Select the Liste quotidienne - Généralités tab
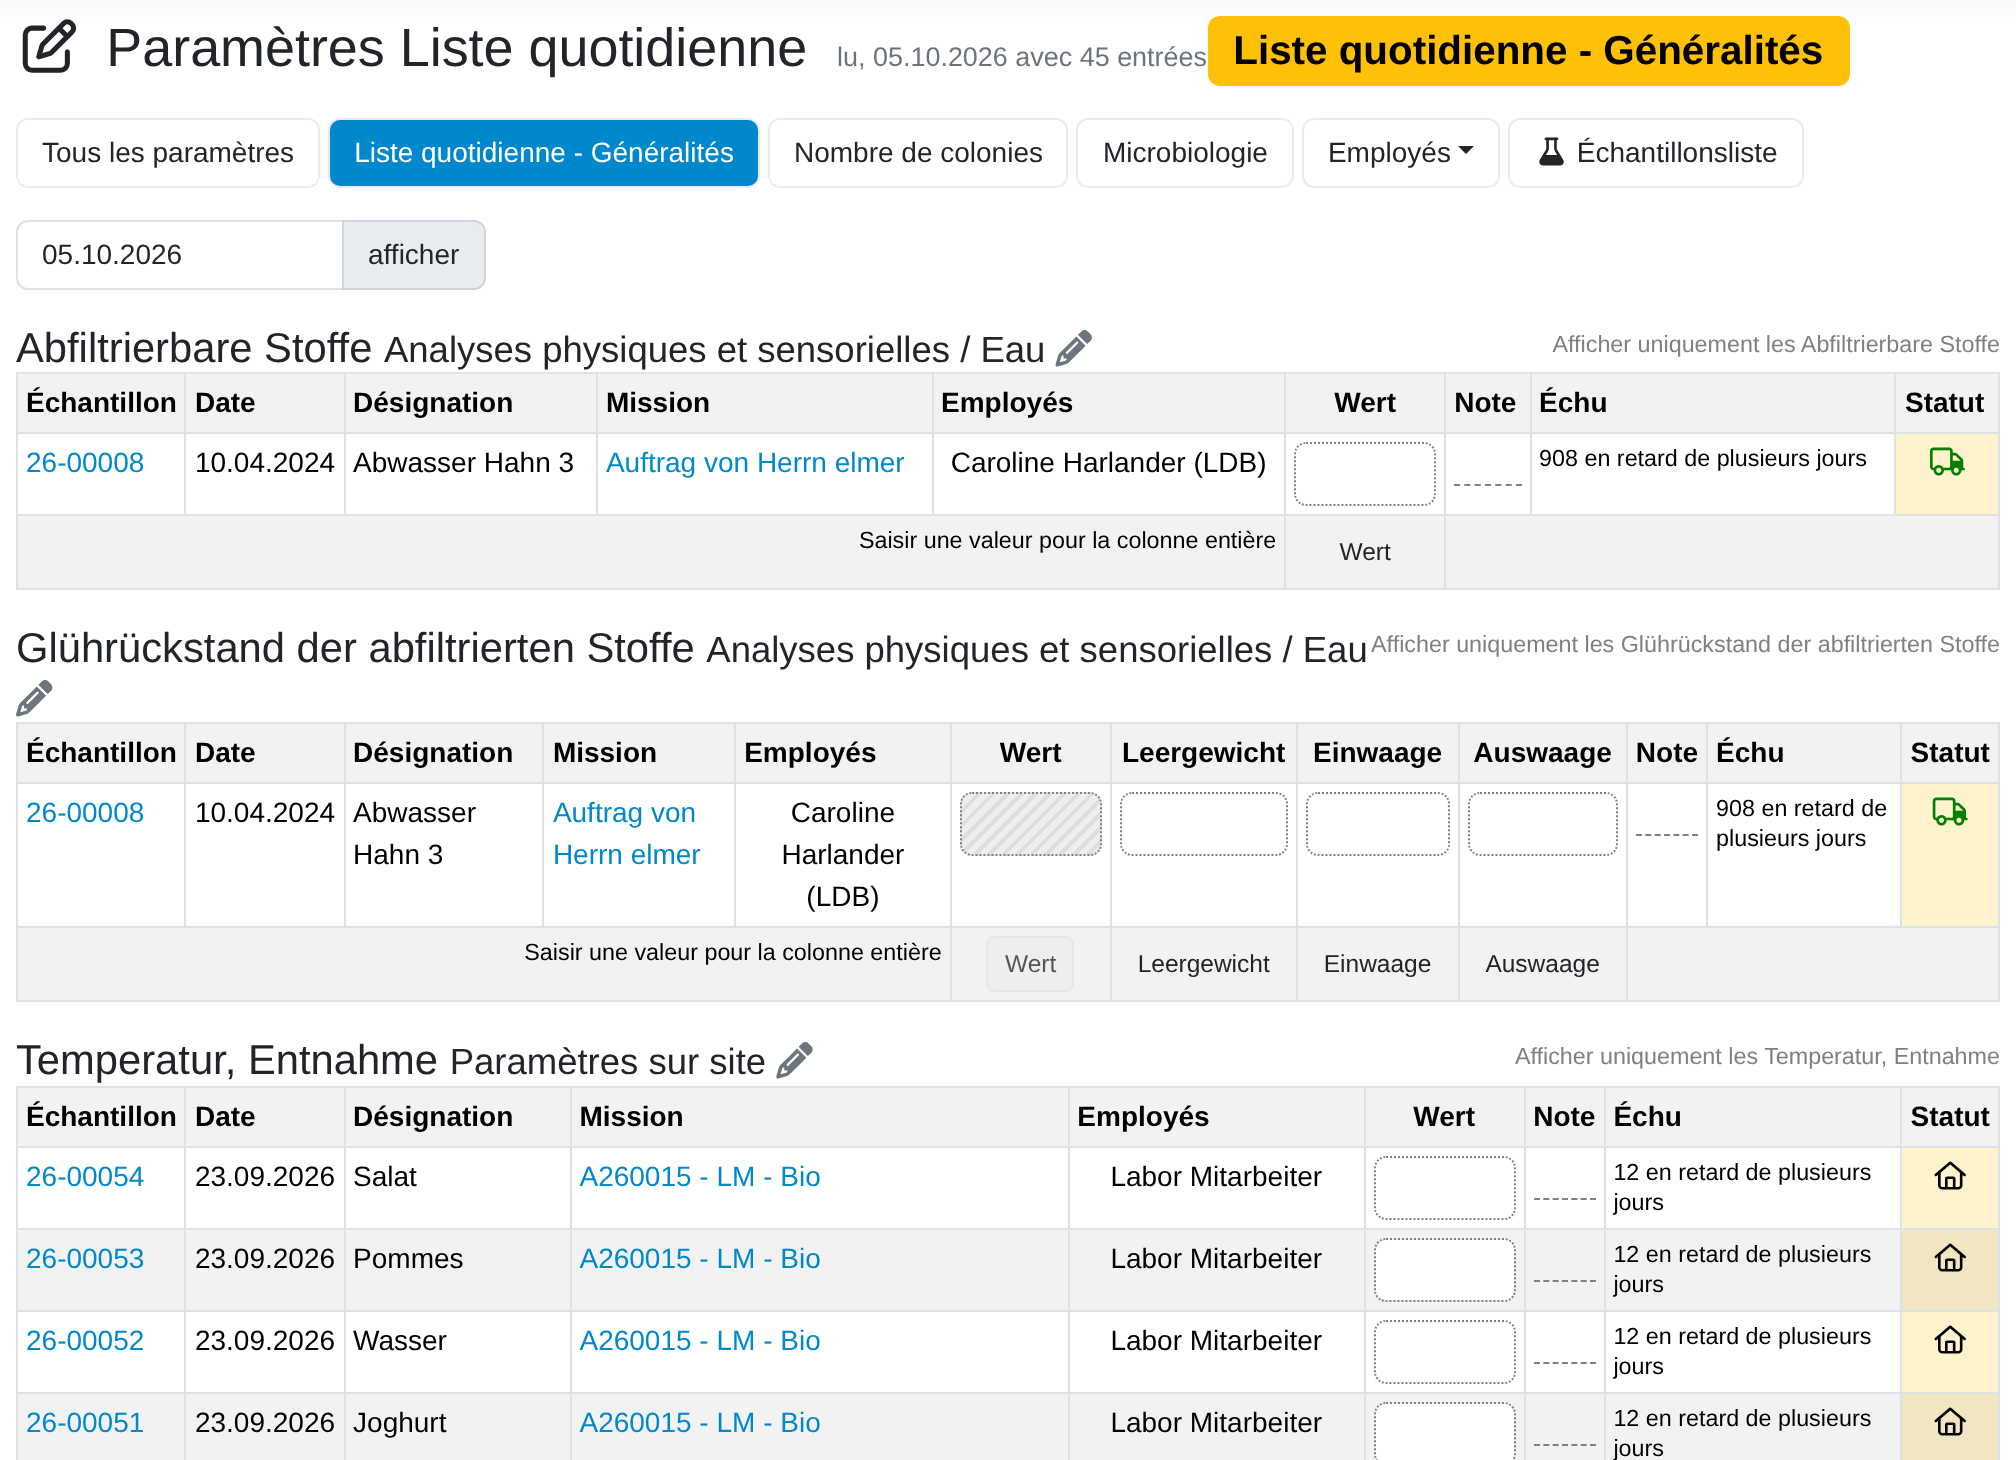Viewport: 2016px width, 1460px height. pyautogui.click(x=544, y=153)
